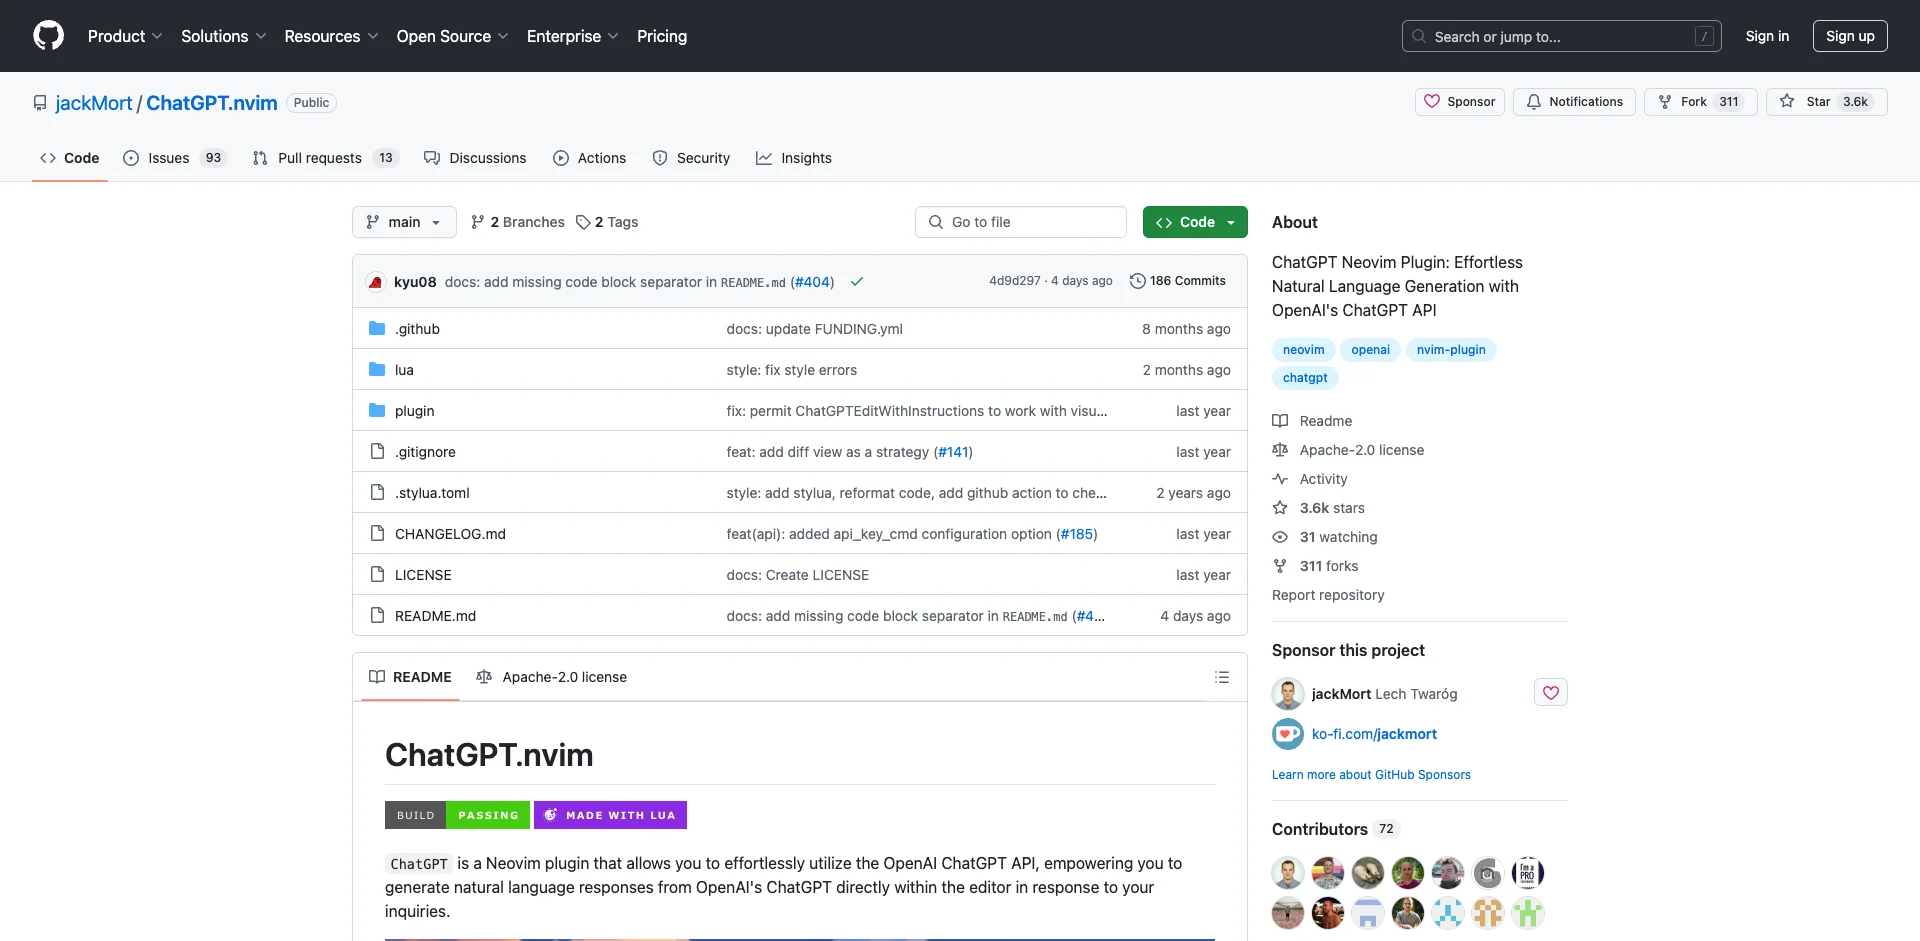Open the Pricing link

pyautogui.click(x=662, y=36)
